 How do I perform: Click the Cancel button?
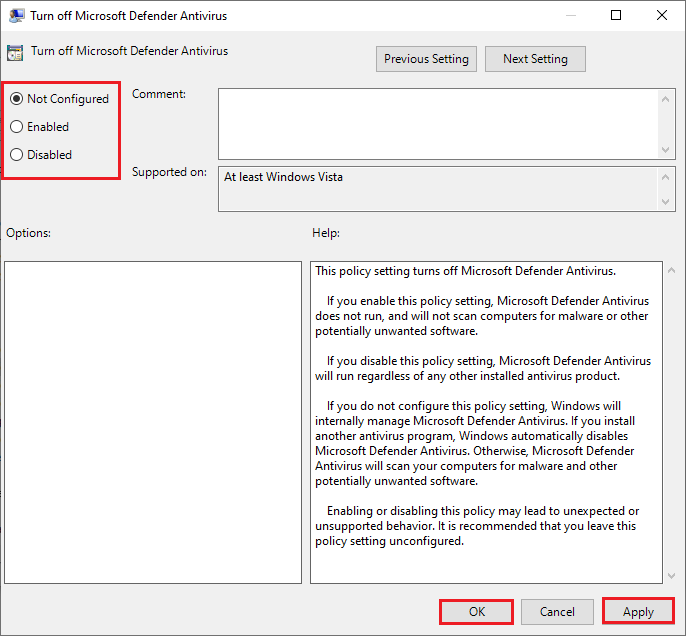[557, 611]
